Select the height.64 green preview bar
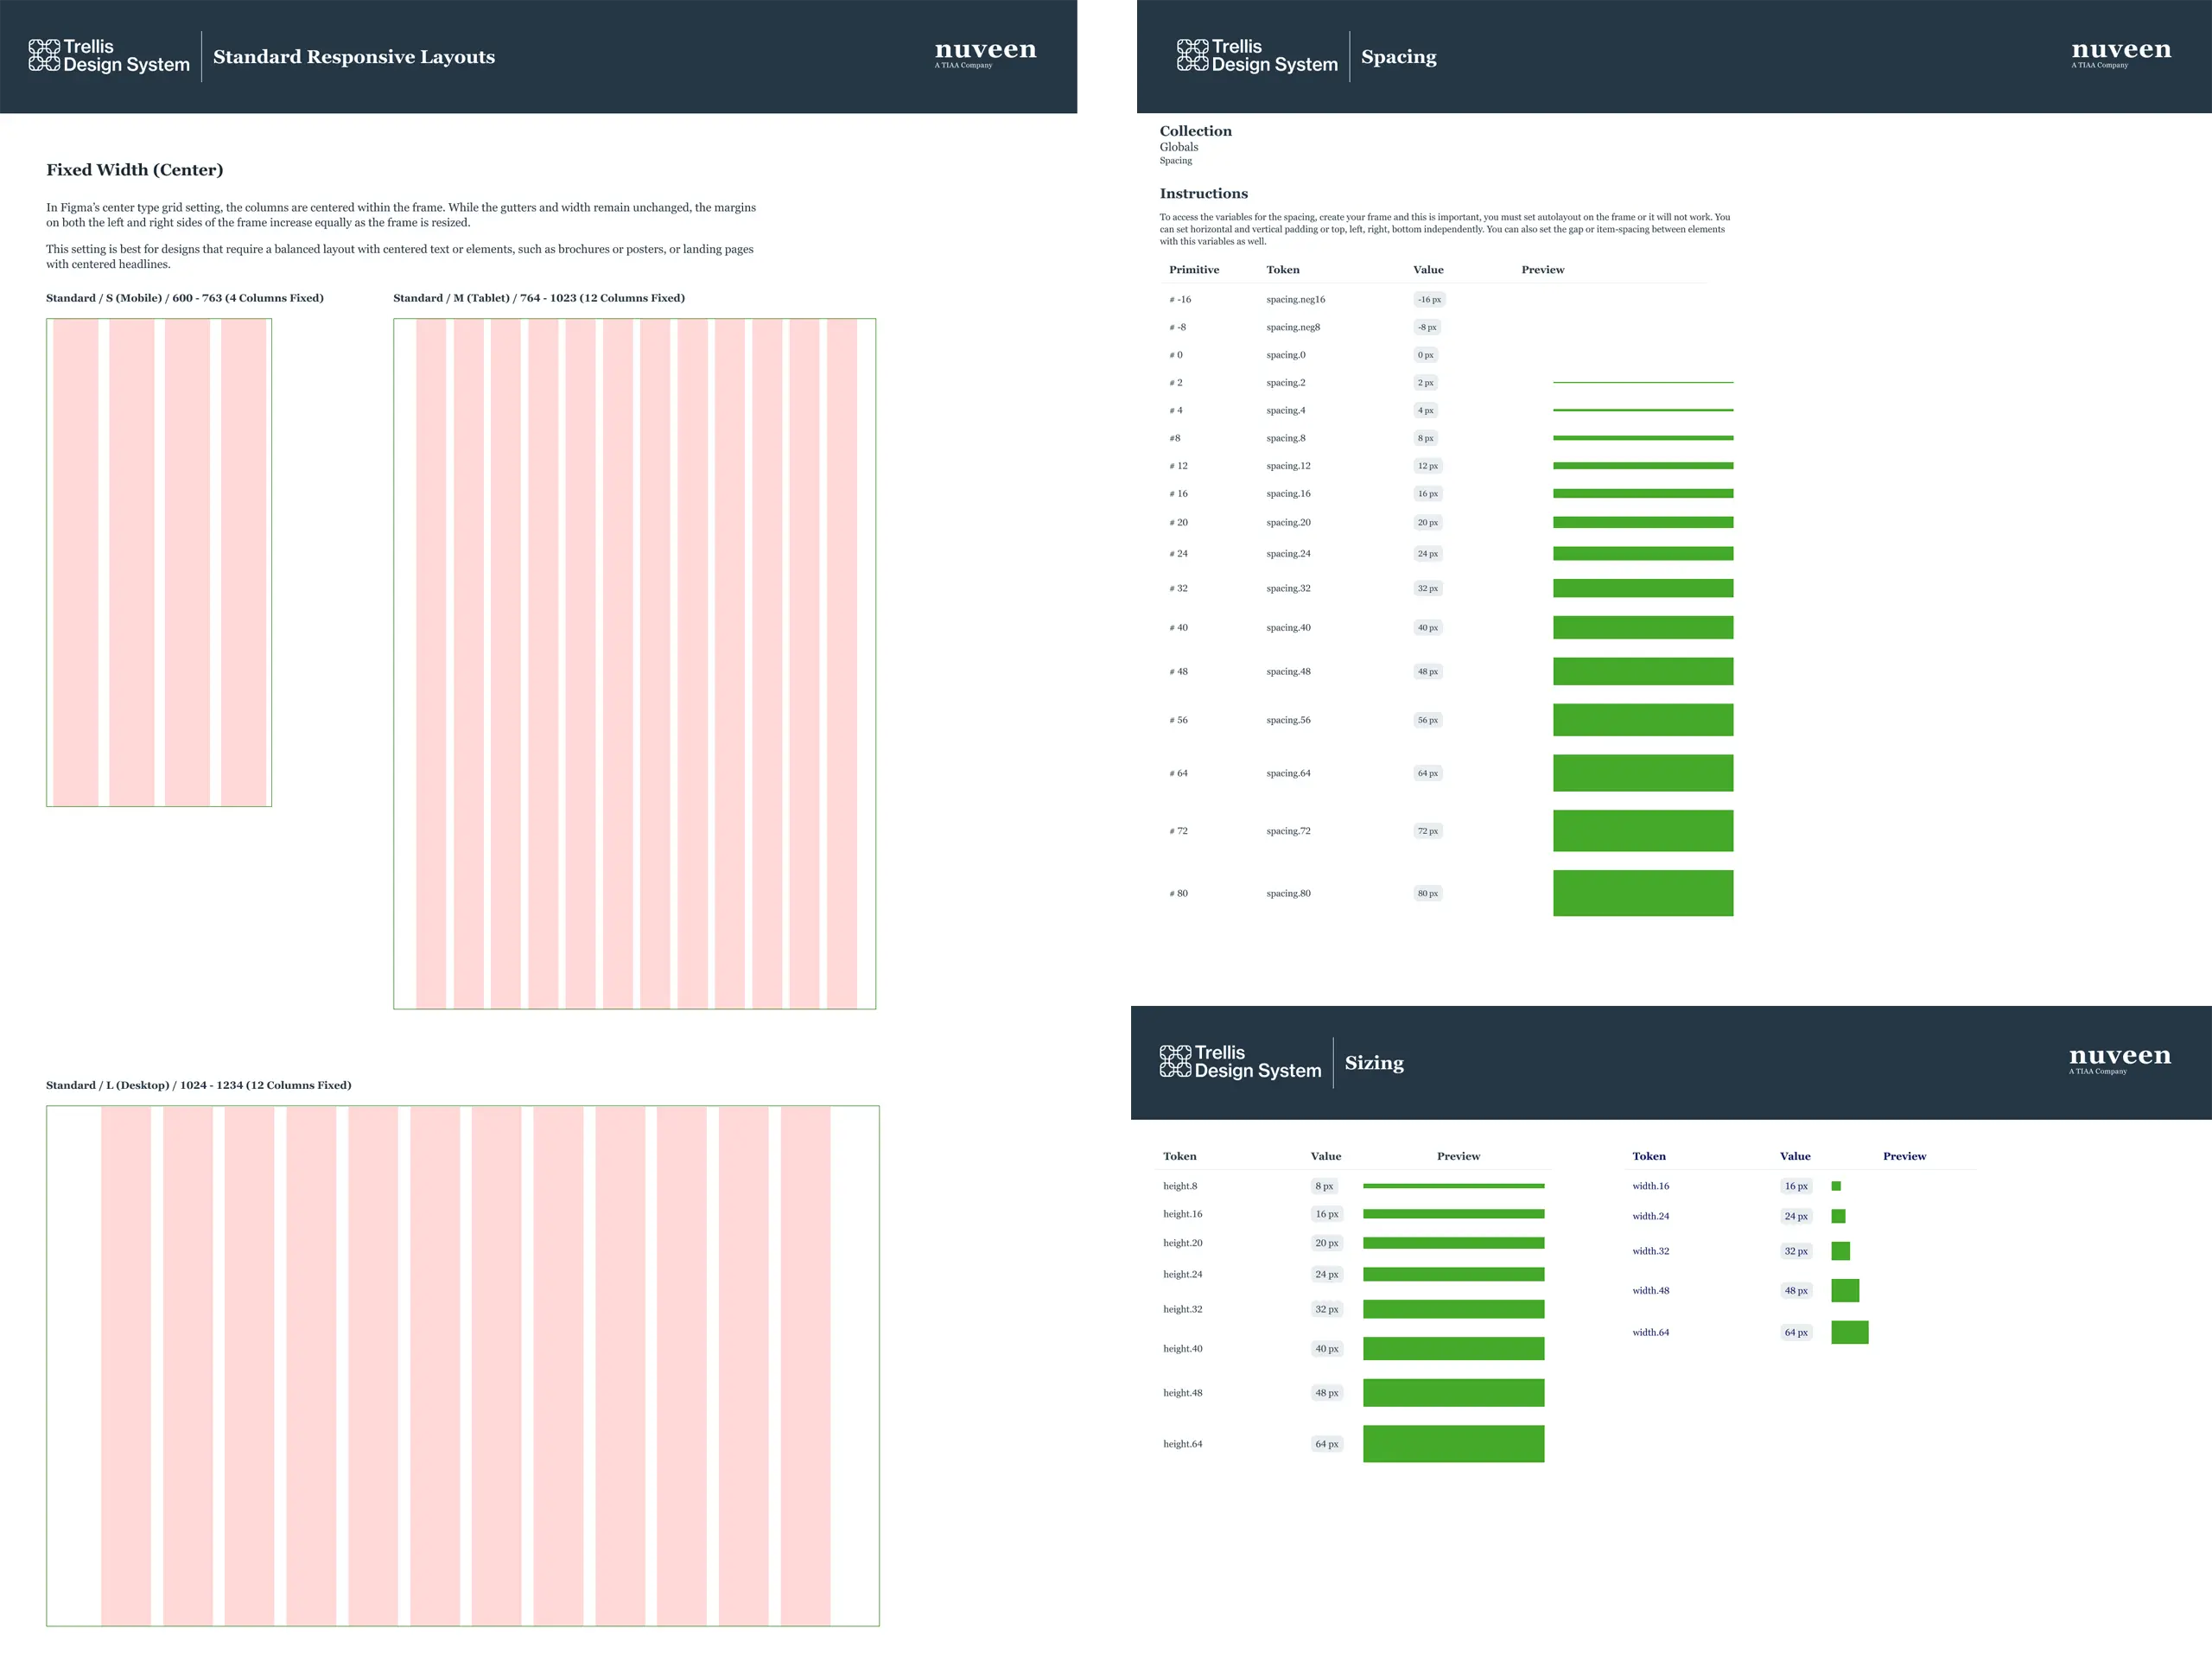Viewport: 2212px width, 1673px height. click(1453, 1444)
